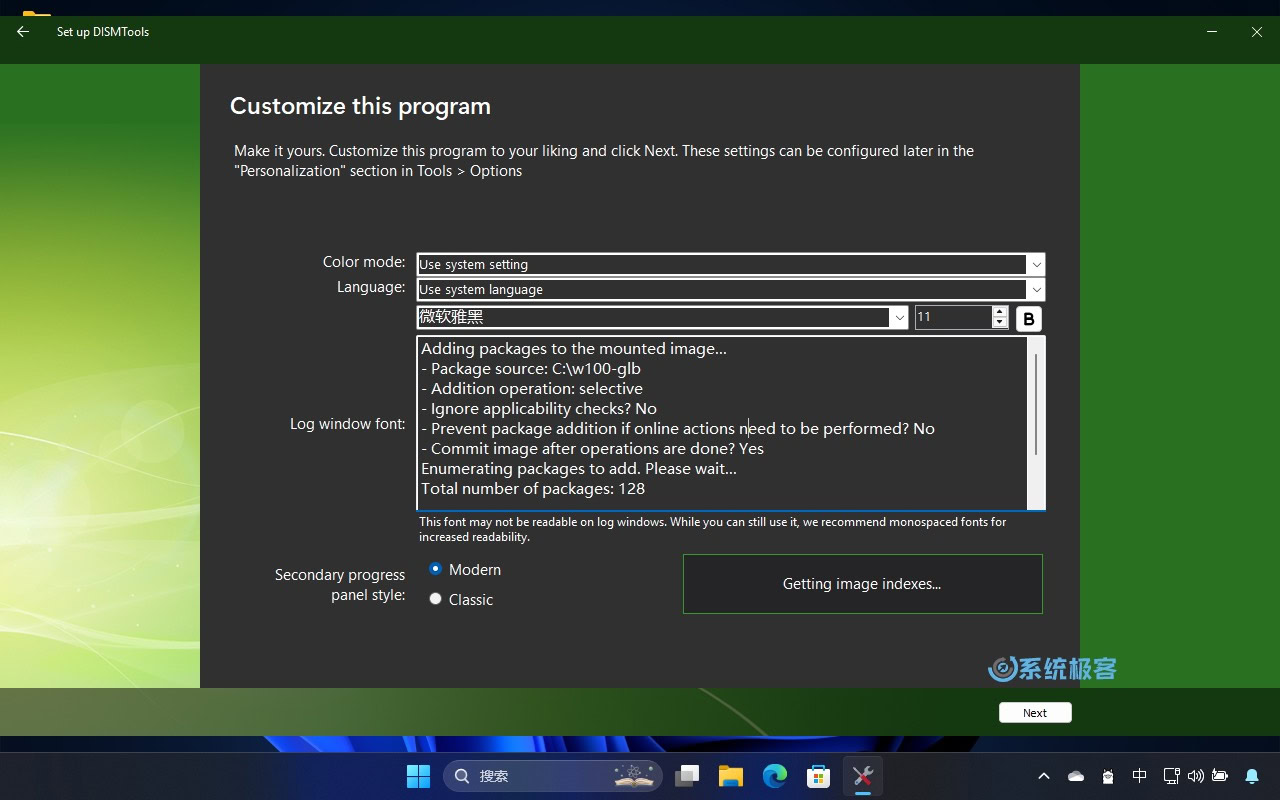This screenshot has height=800, width=1280.
Task: Decrease font size with down stepper
Action: 1000,322
